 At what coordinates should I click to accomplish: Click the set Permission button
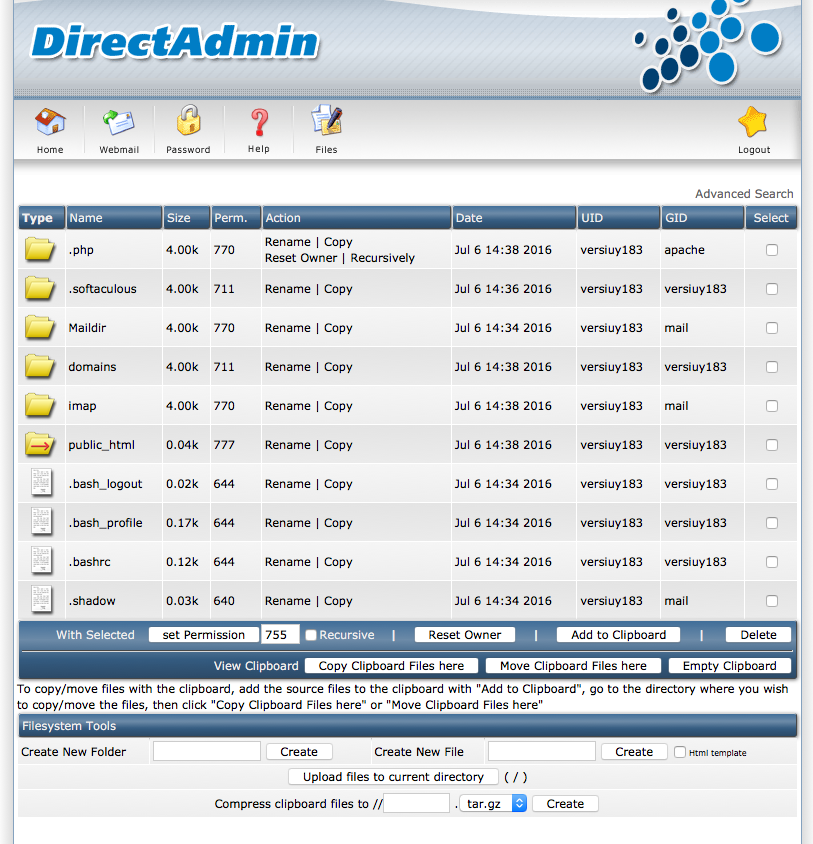click(204, 635)
